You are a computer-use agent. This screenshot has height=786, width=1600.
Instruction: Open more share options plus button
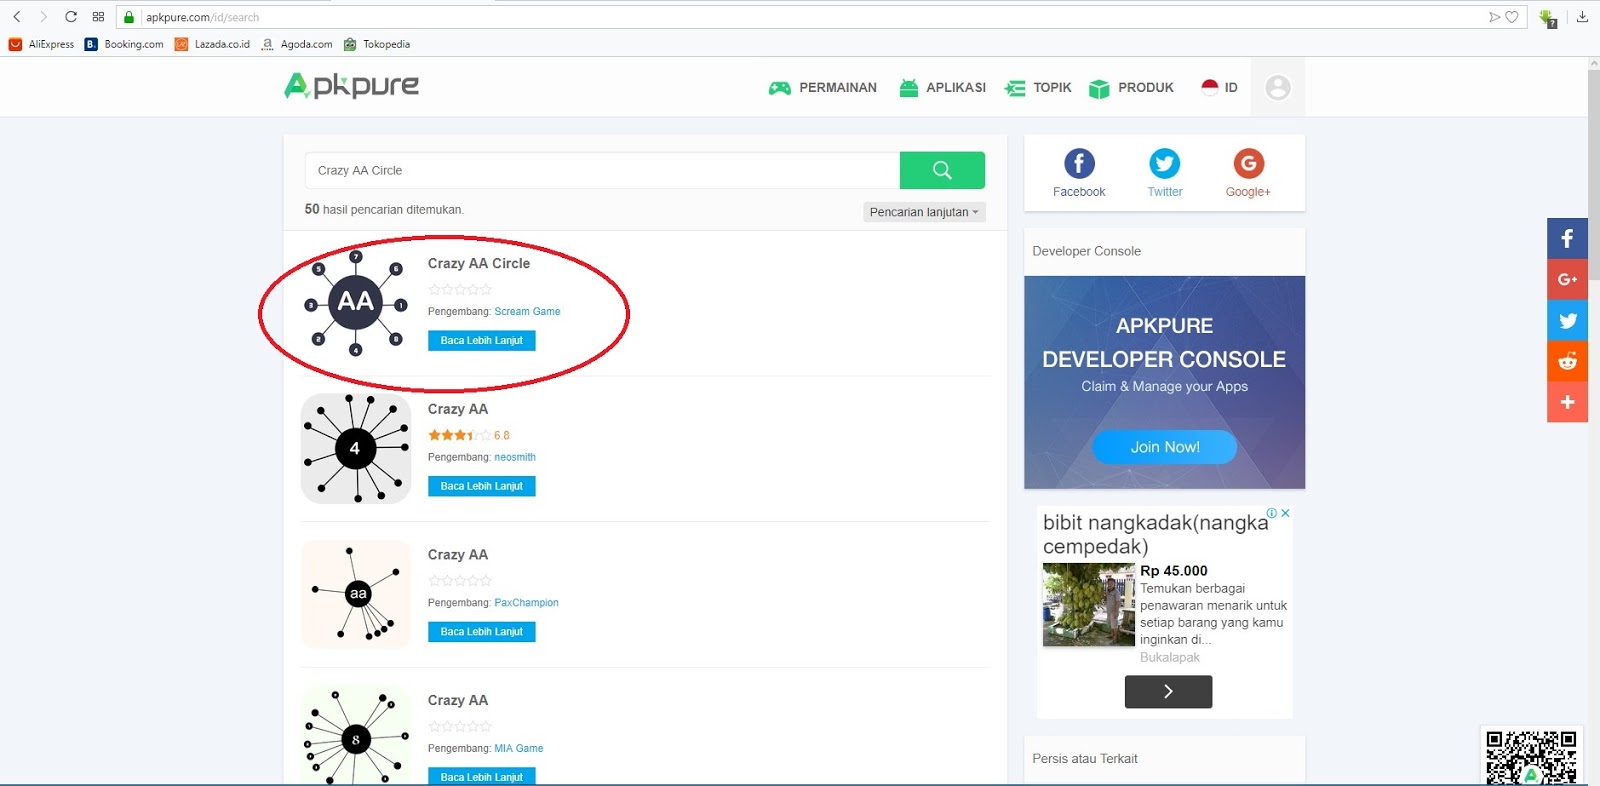[1567, 402]
